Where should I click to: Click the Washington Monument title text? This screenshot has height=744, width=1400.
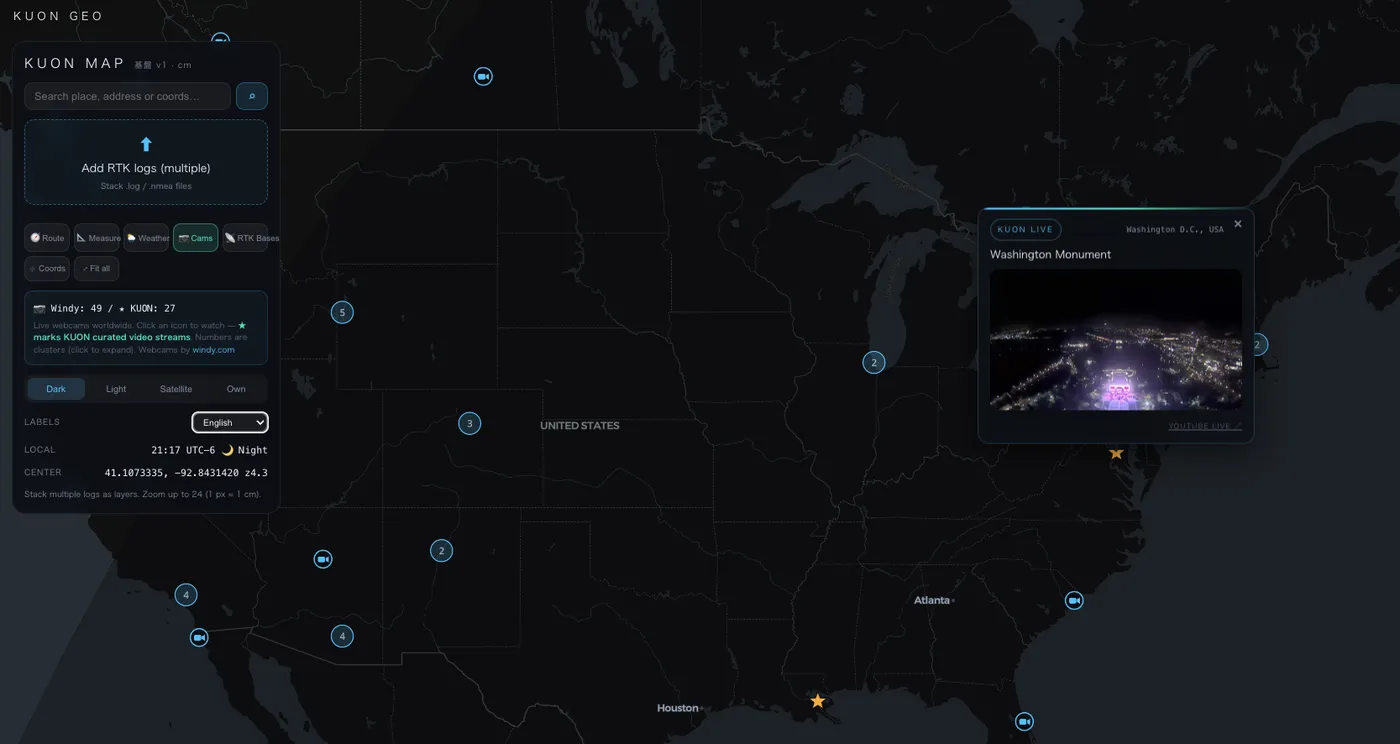pos(1050,255)
